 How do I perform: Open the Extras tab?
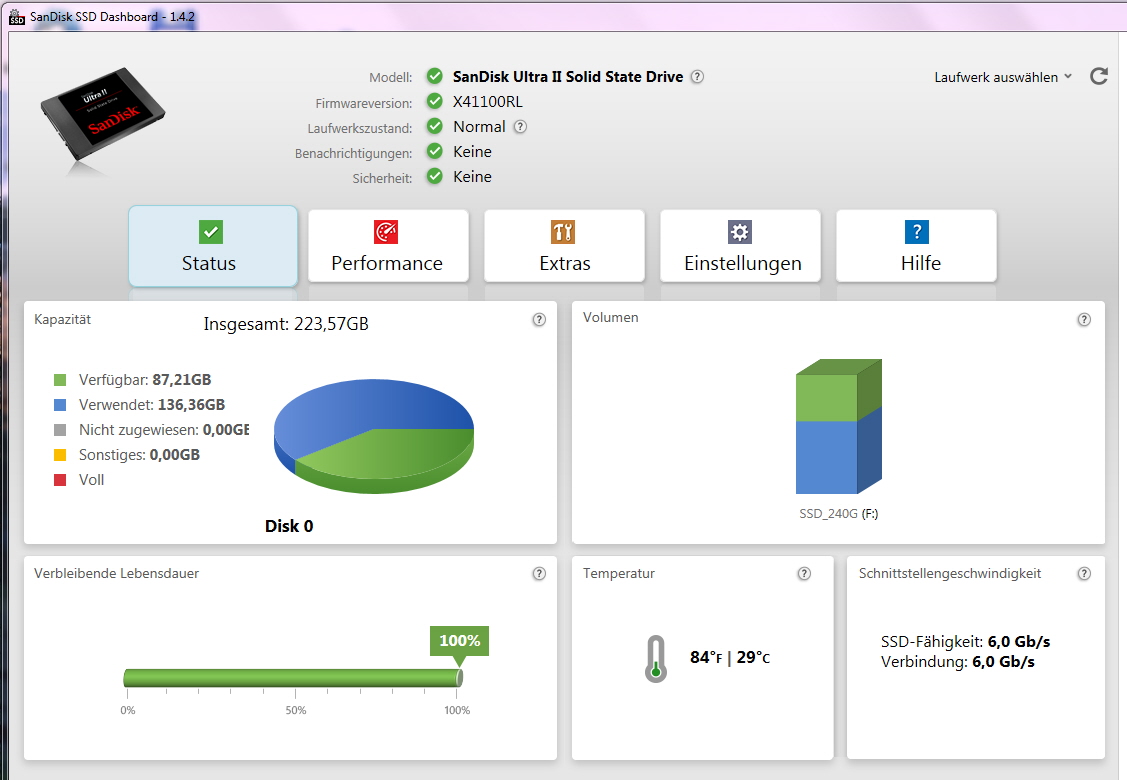tap(564, 246)
